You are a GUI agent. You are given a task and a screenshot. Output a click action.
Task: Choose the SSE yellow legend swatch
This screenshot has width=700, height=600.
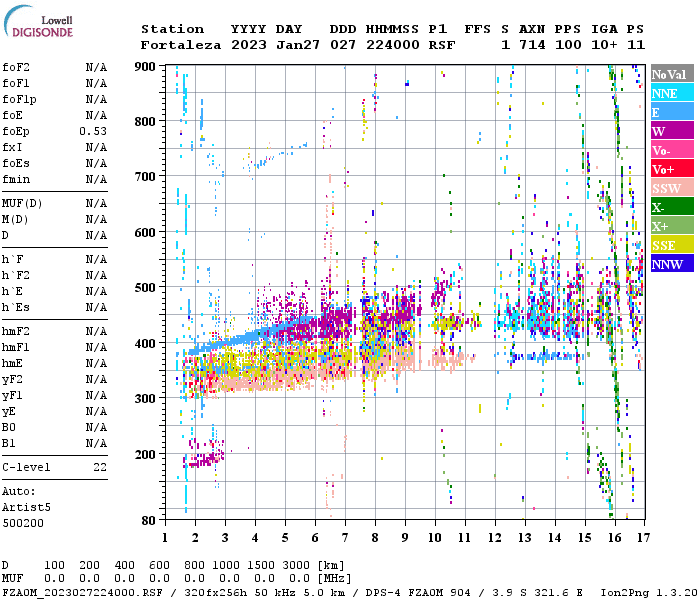[672, 245]
